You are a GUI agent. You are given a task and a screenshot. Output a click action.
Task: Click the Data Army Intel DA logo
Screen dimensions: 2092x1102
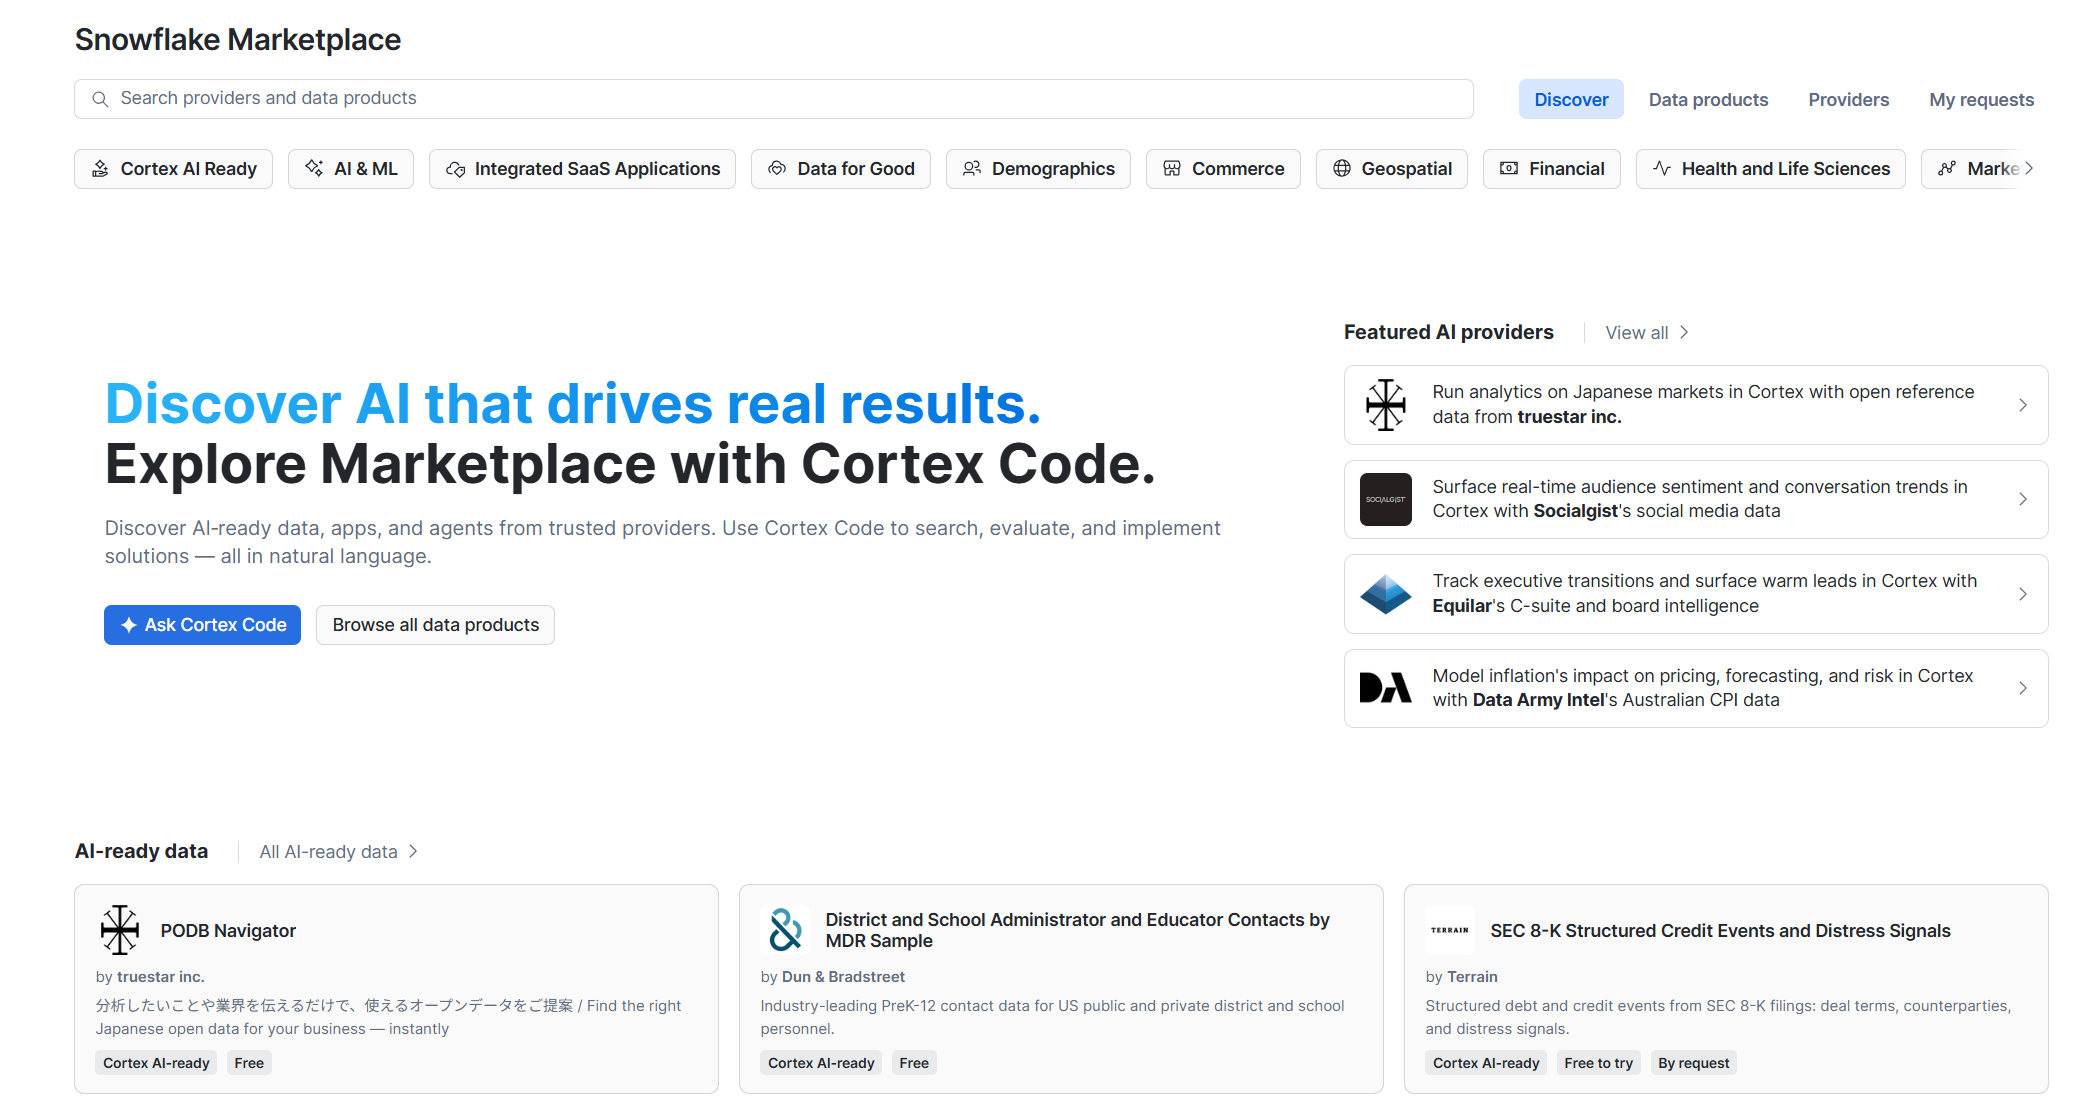point(1386,688)
